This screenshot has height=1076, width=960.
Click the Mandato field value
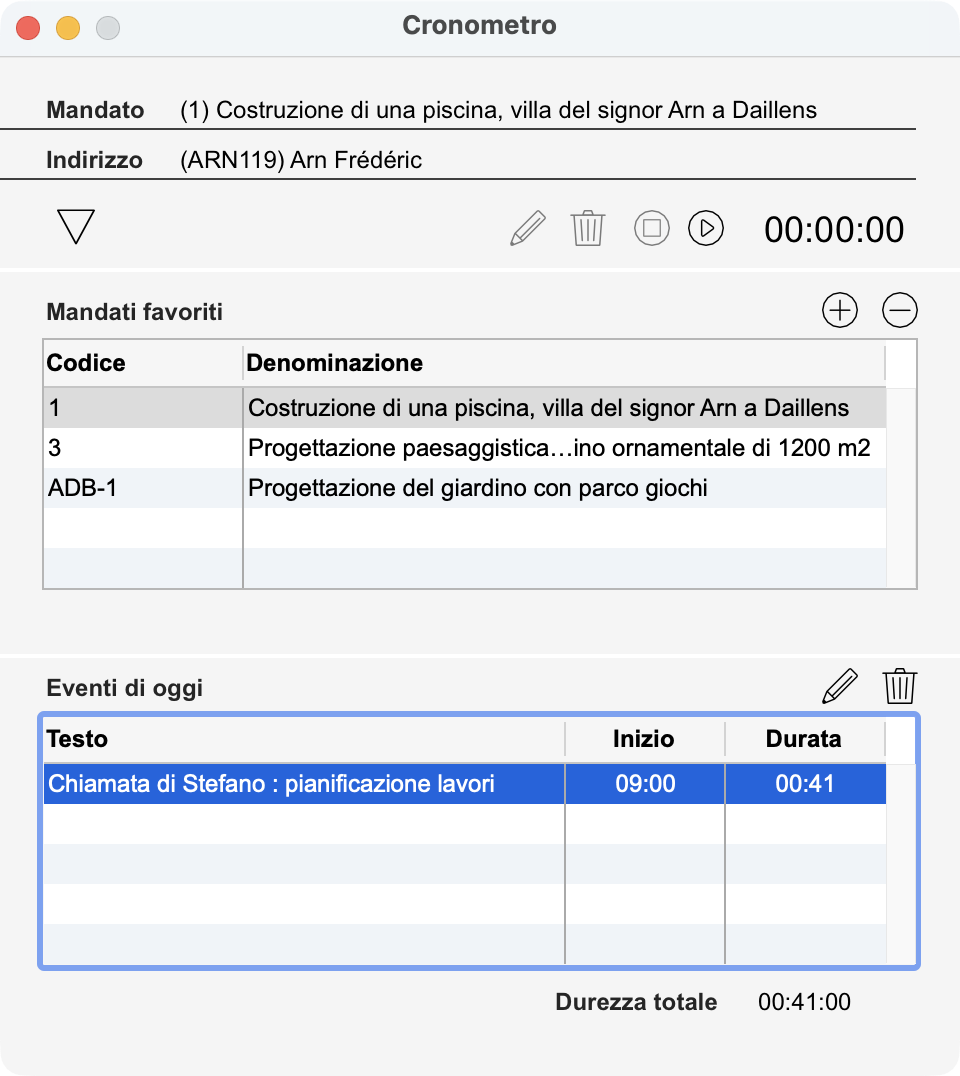click(498, 110)
